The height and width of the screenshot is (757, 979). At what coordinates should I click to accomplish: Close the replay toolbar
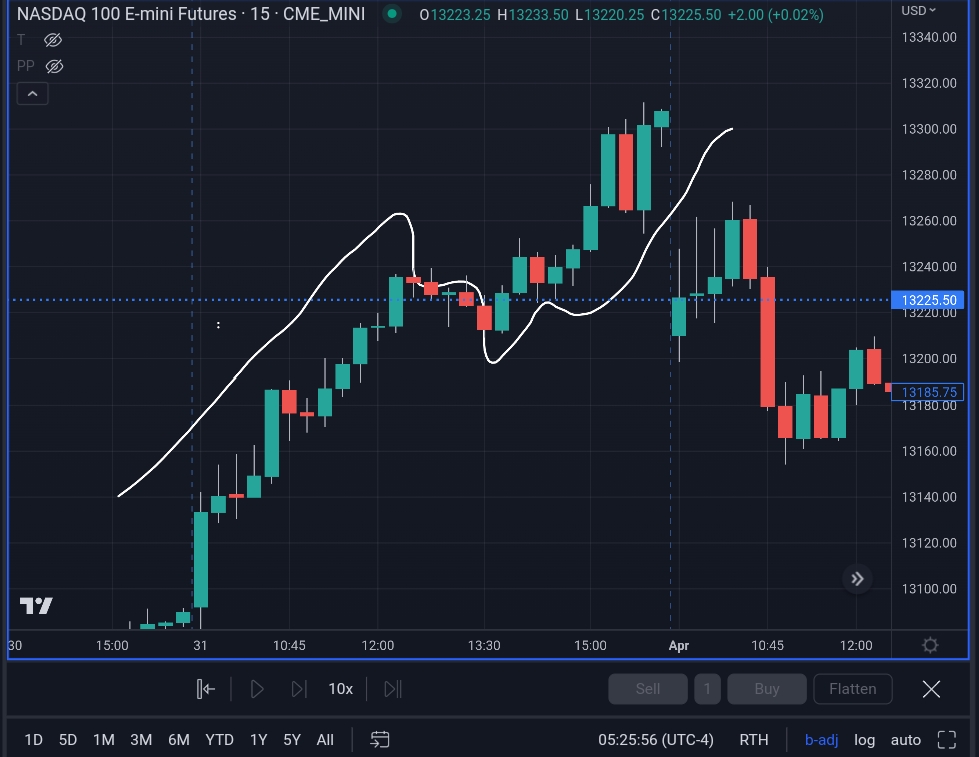931,689
